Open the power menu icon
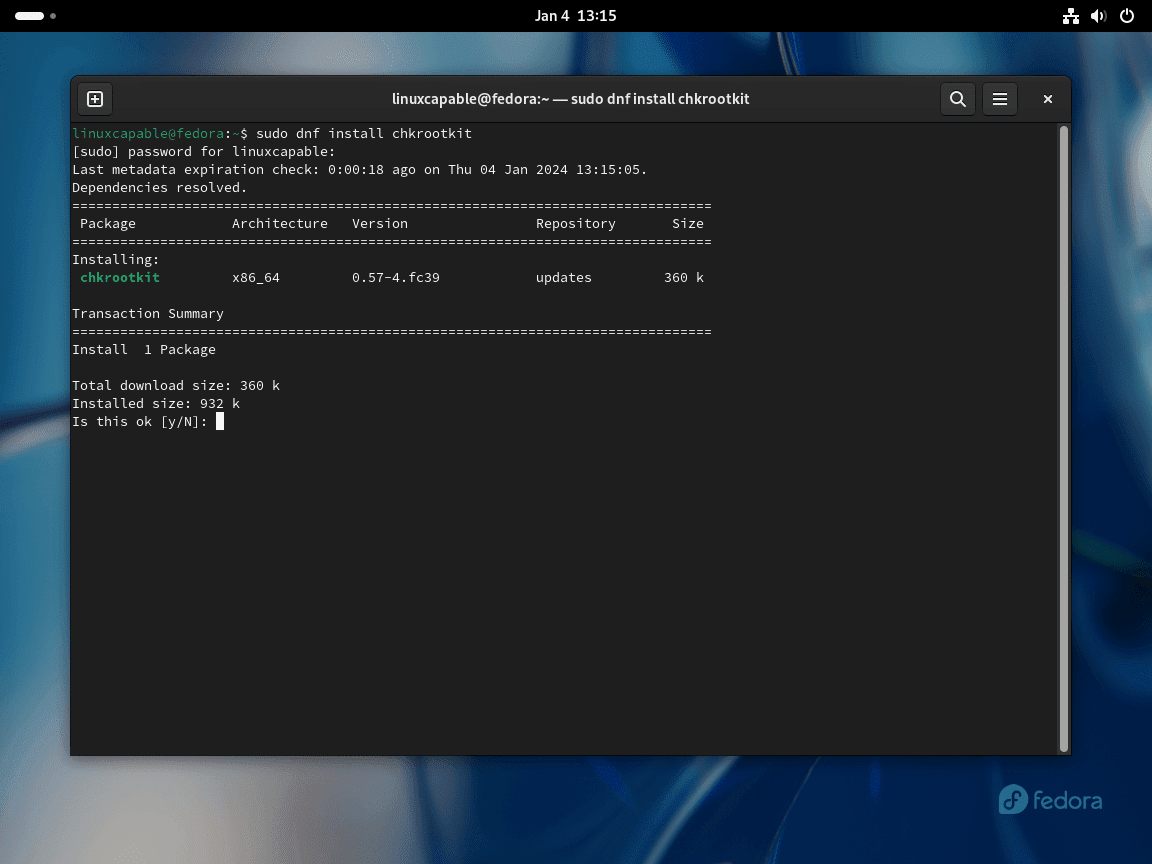 coord(1127,15)
